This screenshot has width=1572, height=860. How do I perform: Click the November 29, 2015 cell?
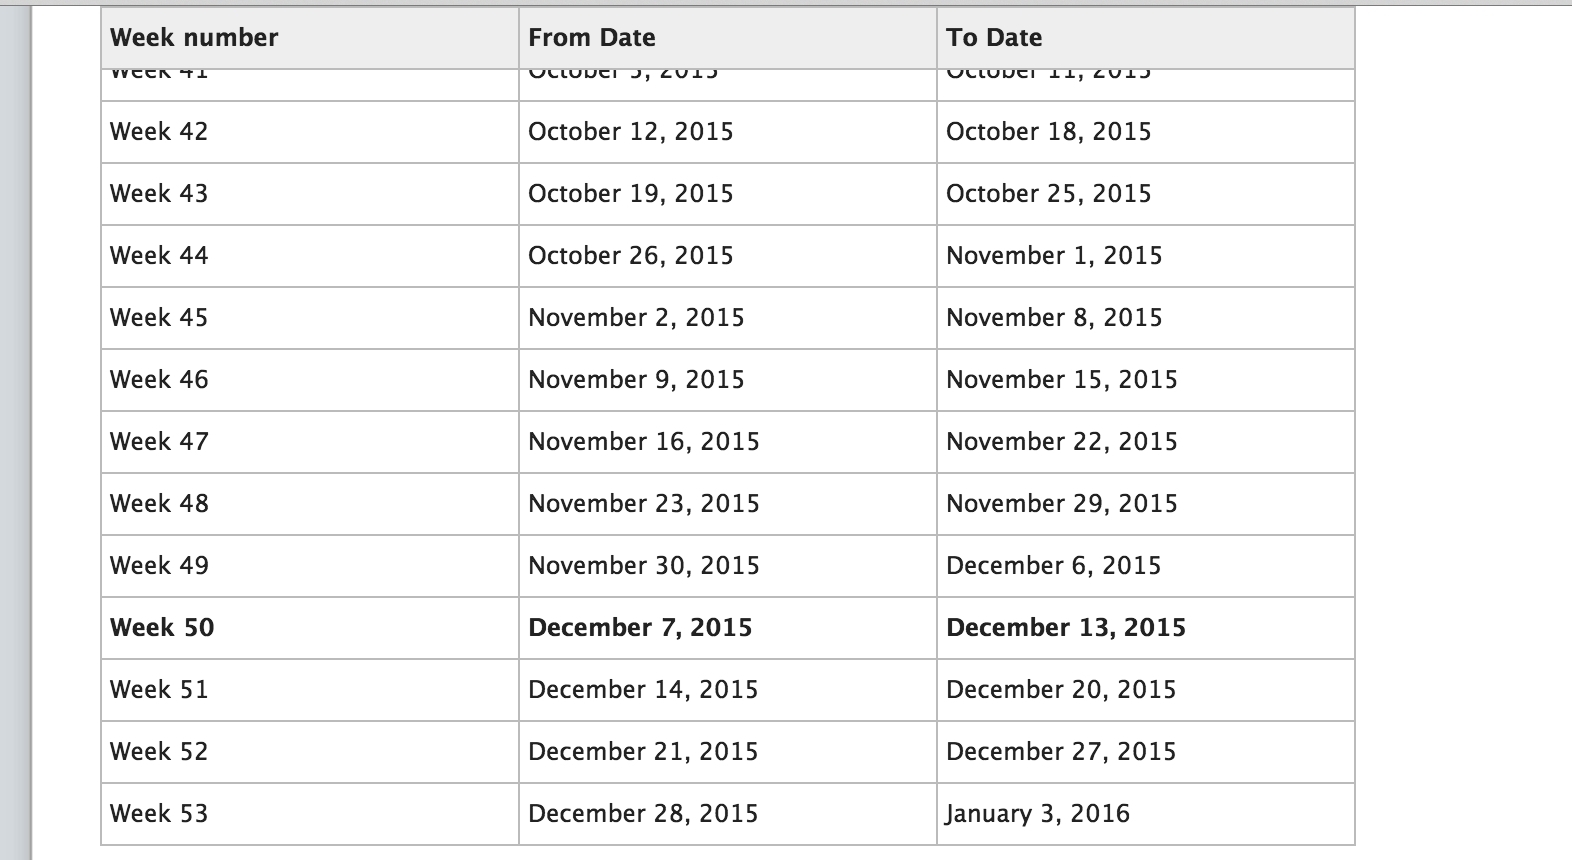1146,504
